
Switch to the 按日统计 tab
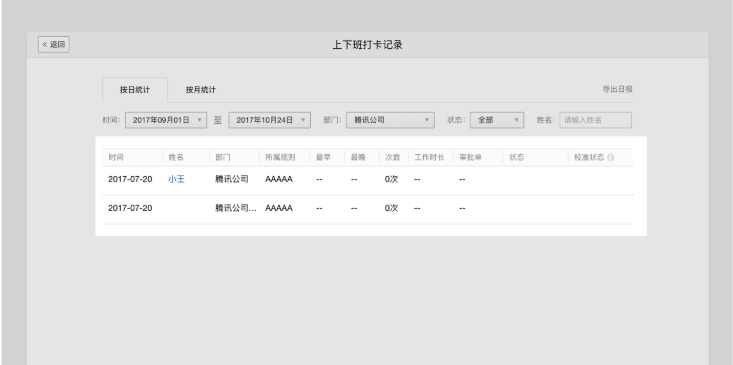[135, 90]
